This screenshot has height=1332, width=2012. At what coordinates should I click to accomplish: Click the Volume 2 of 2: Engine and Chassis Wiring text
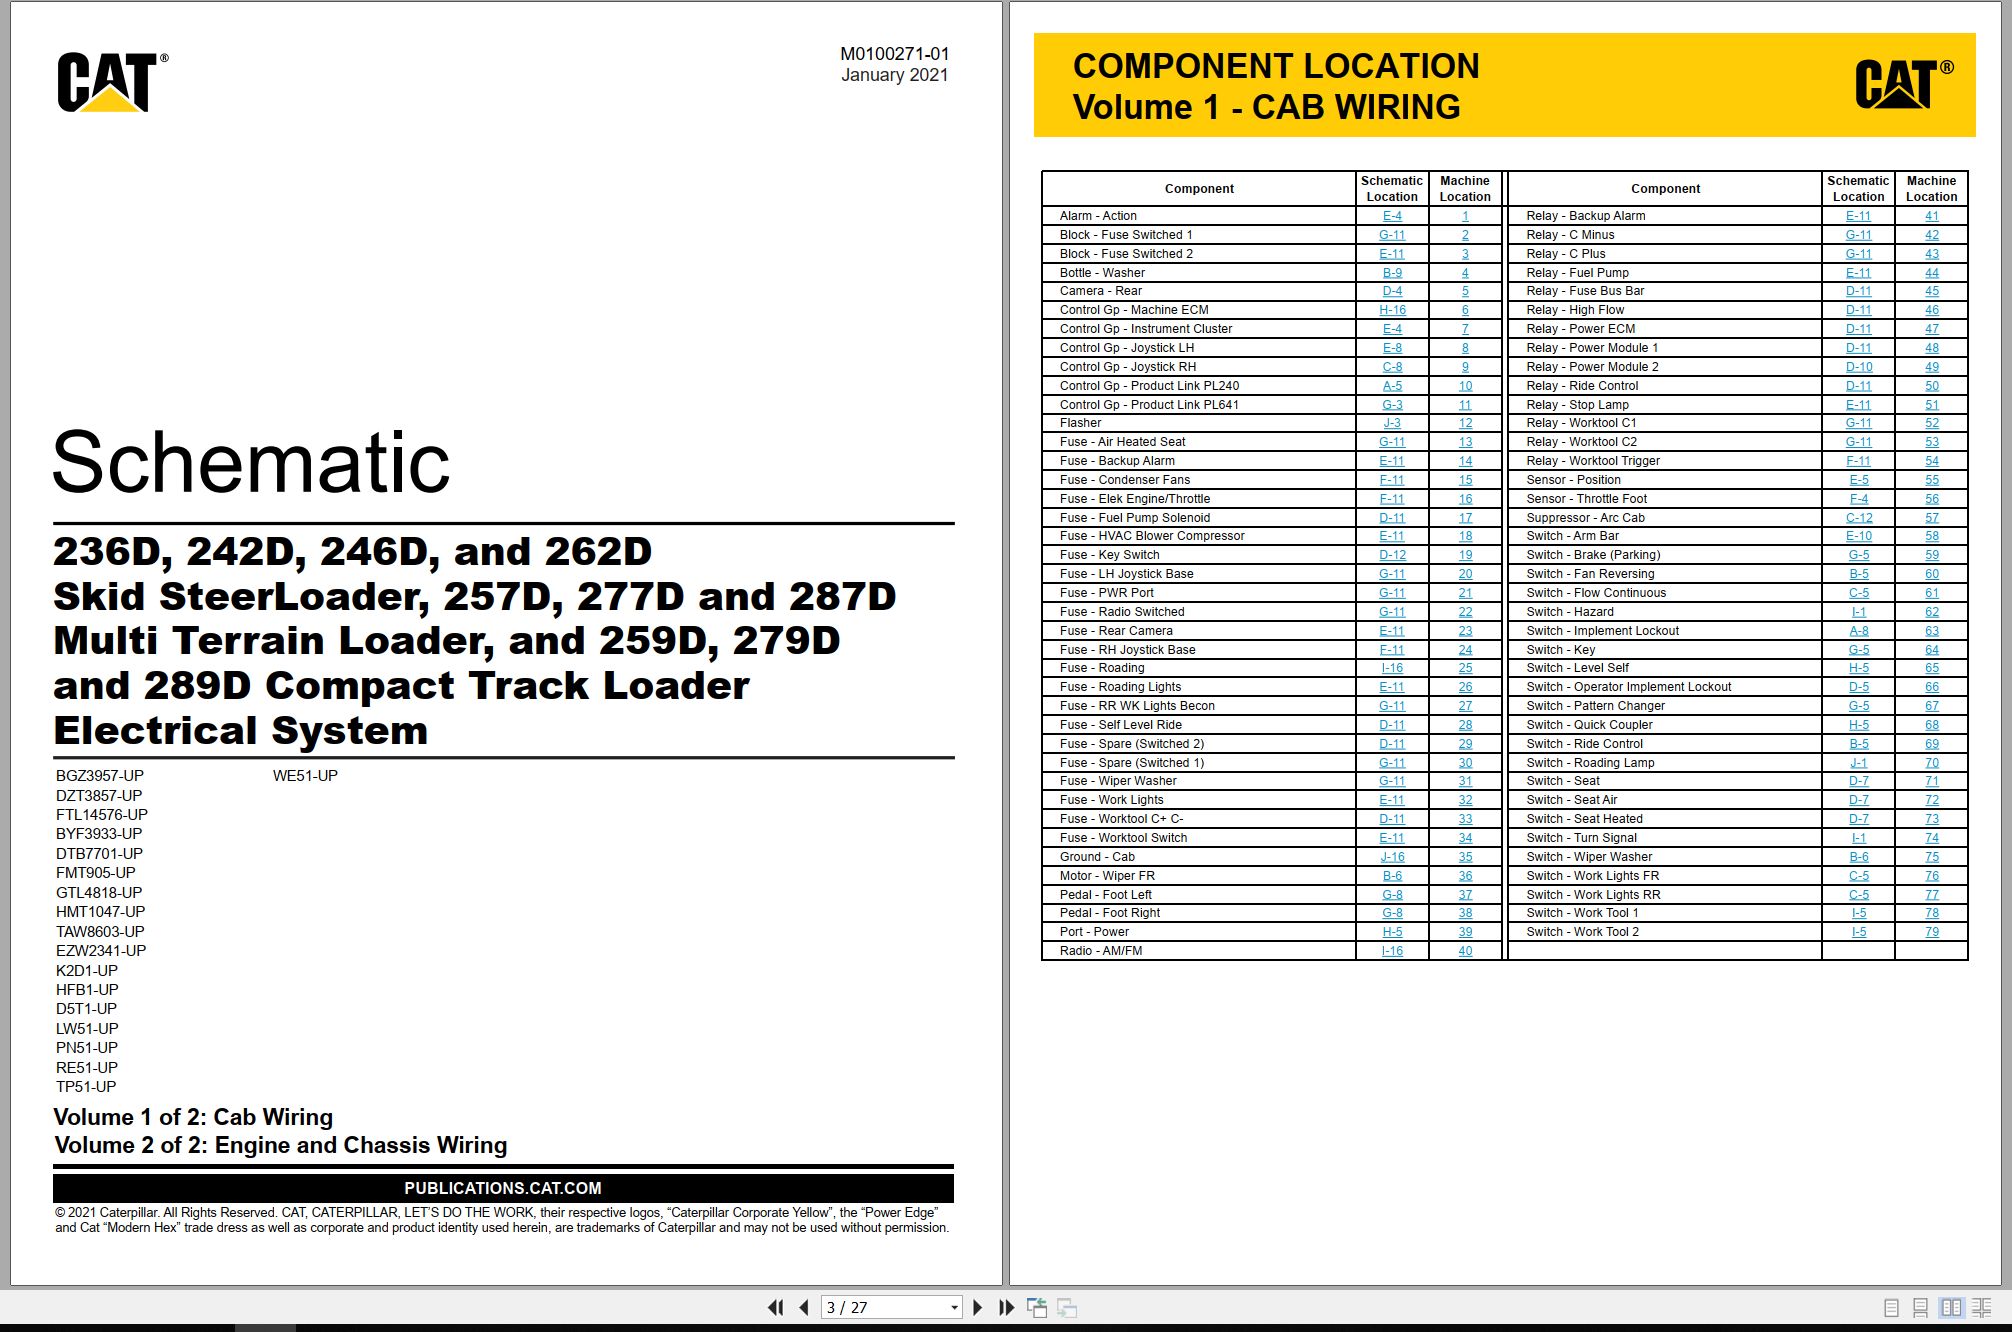click(x=280, y=1145)
